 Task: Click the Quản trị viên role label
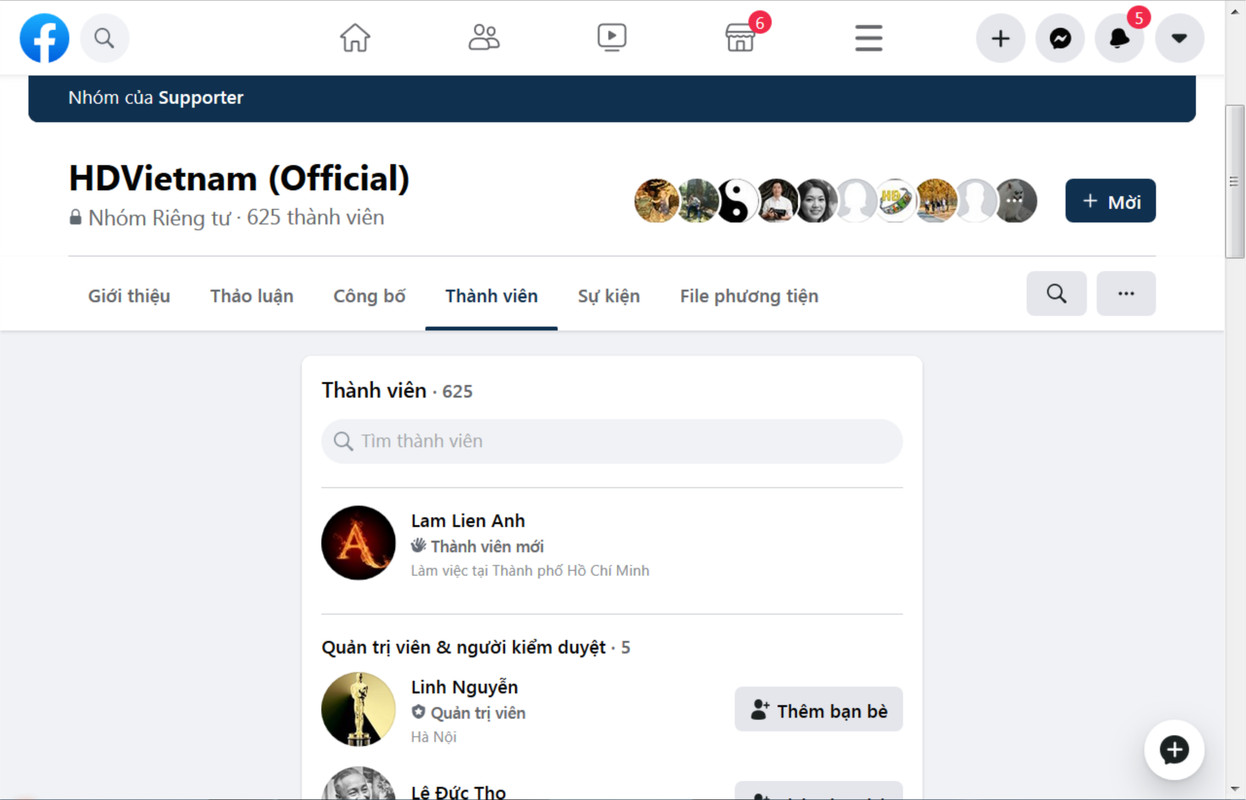(478, 713)
